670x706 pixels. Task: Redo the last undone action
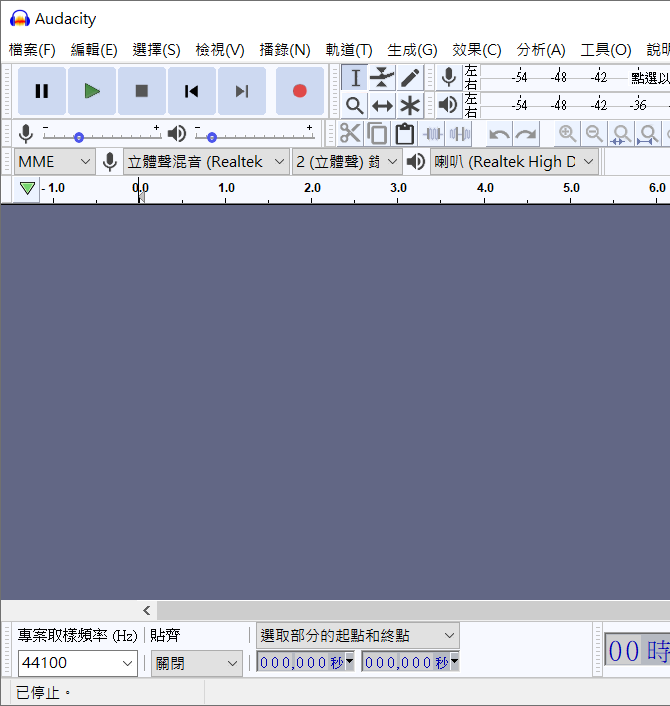click(526, 134)
